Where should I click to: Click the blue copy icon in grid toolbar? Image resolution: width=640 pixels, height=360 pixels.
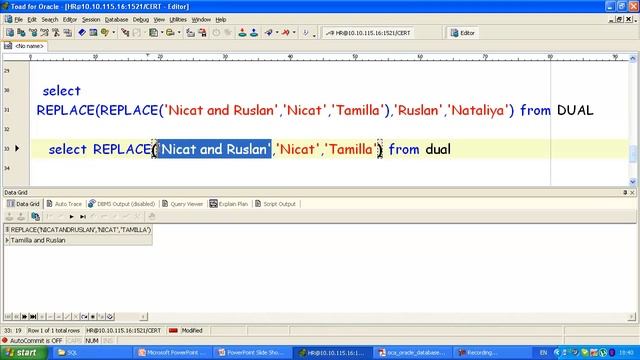36,216
